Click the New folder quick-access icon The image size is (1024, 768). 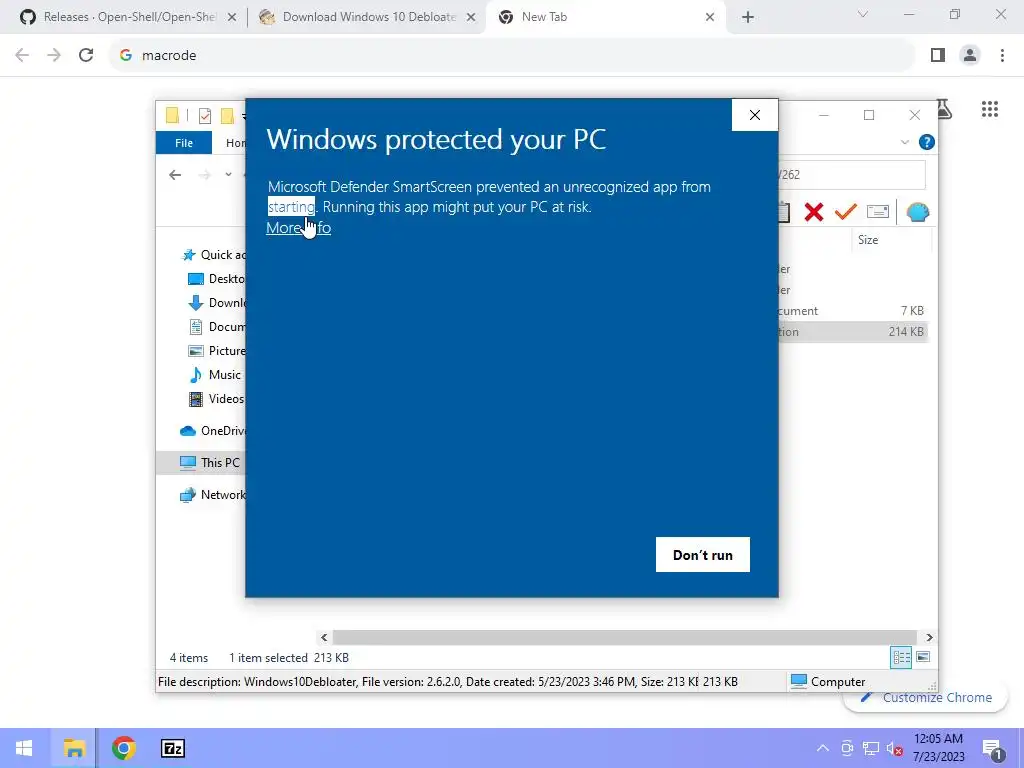(227, 116)
